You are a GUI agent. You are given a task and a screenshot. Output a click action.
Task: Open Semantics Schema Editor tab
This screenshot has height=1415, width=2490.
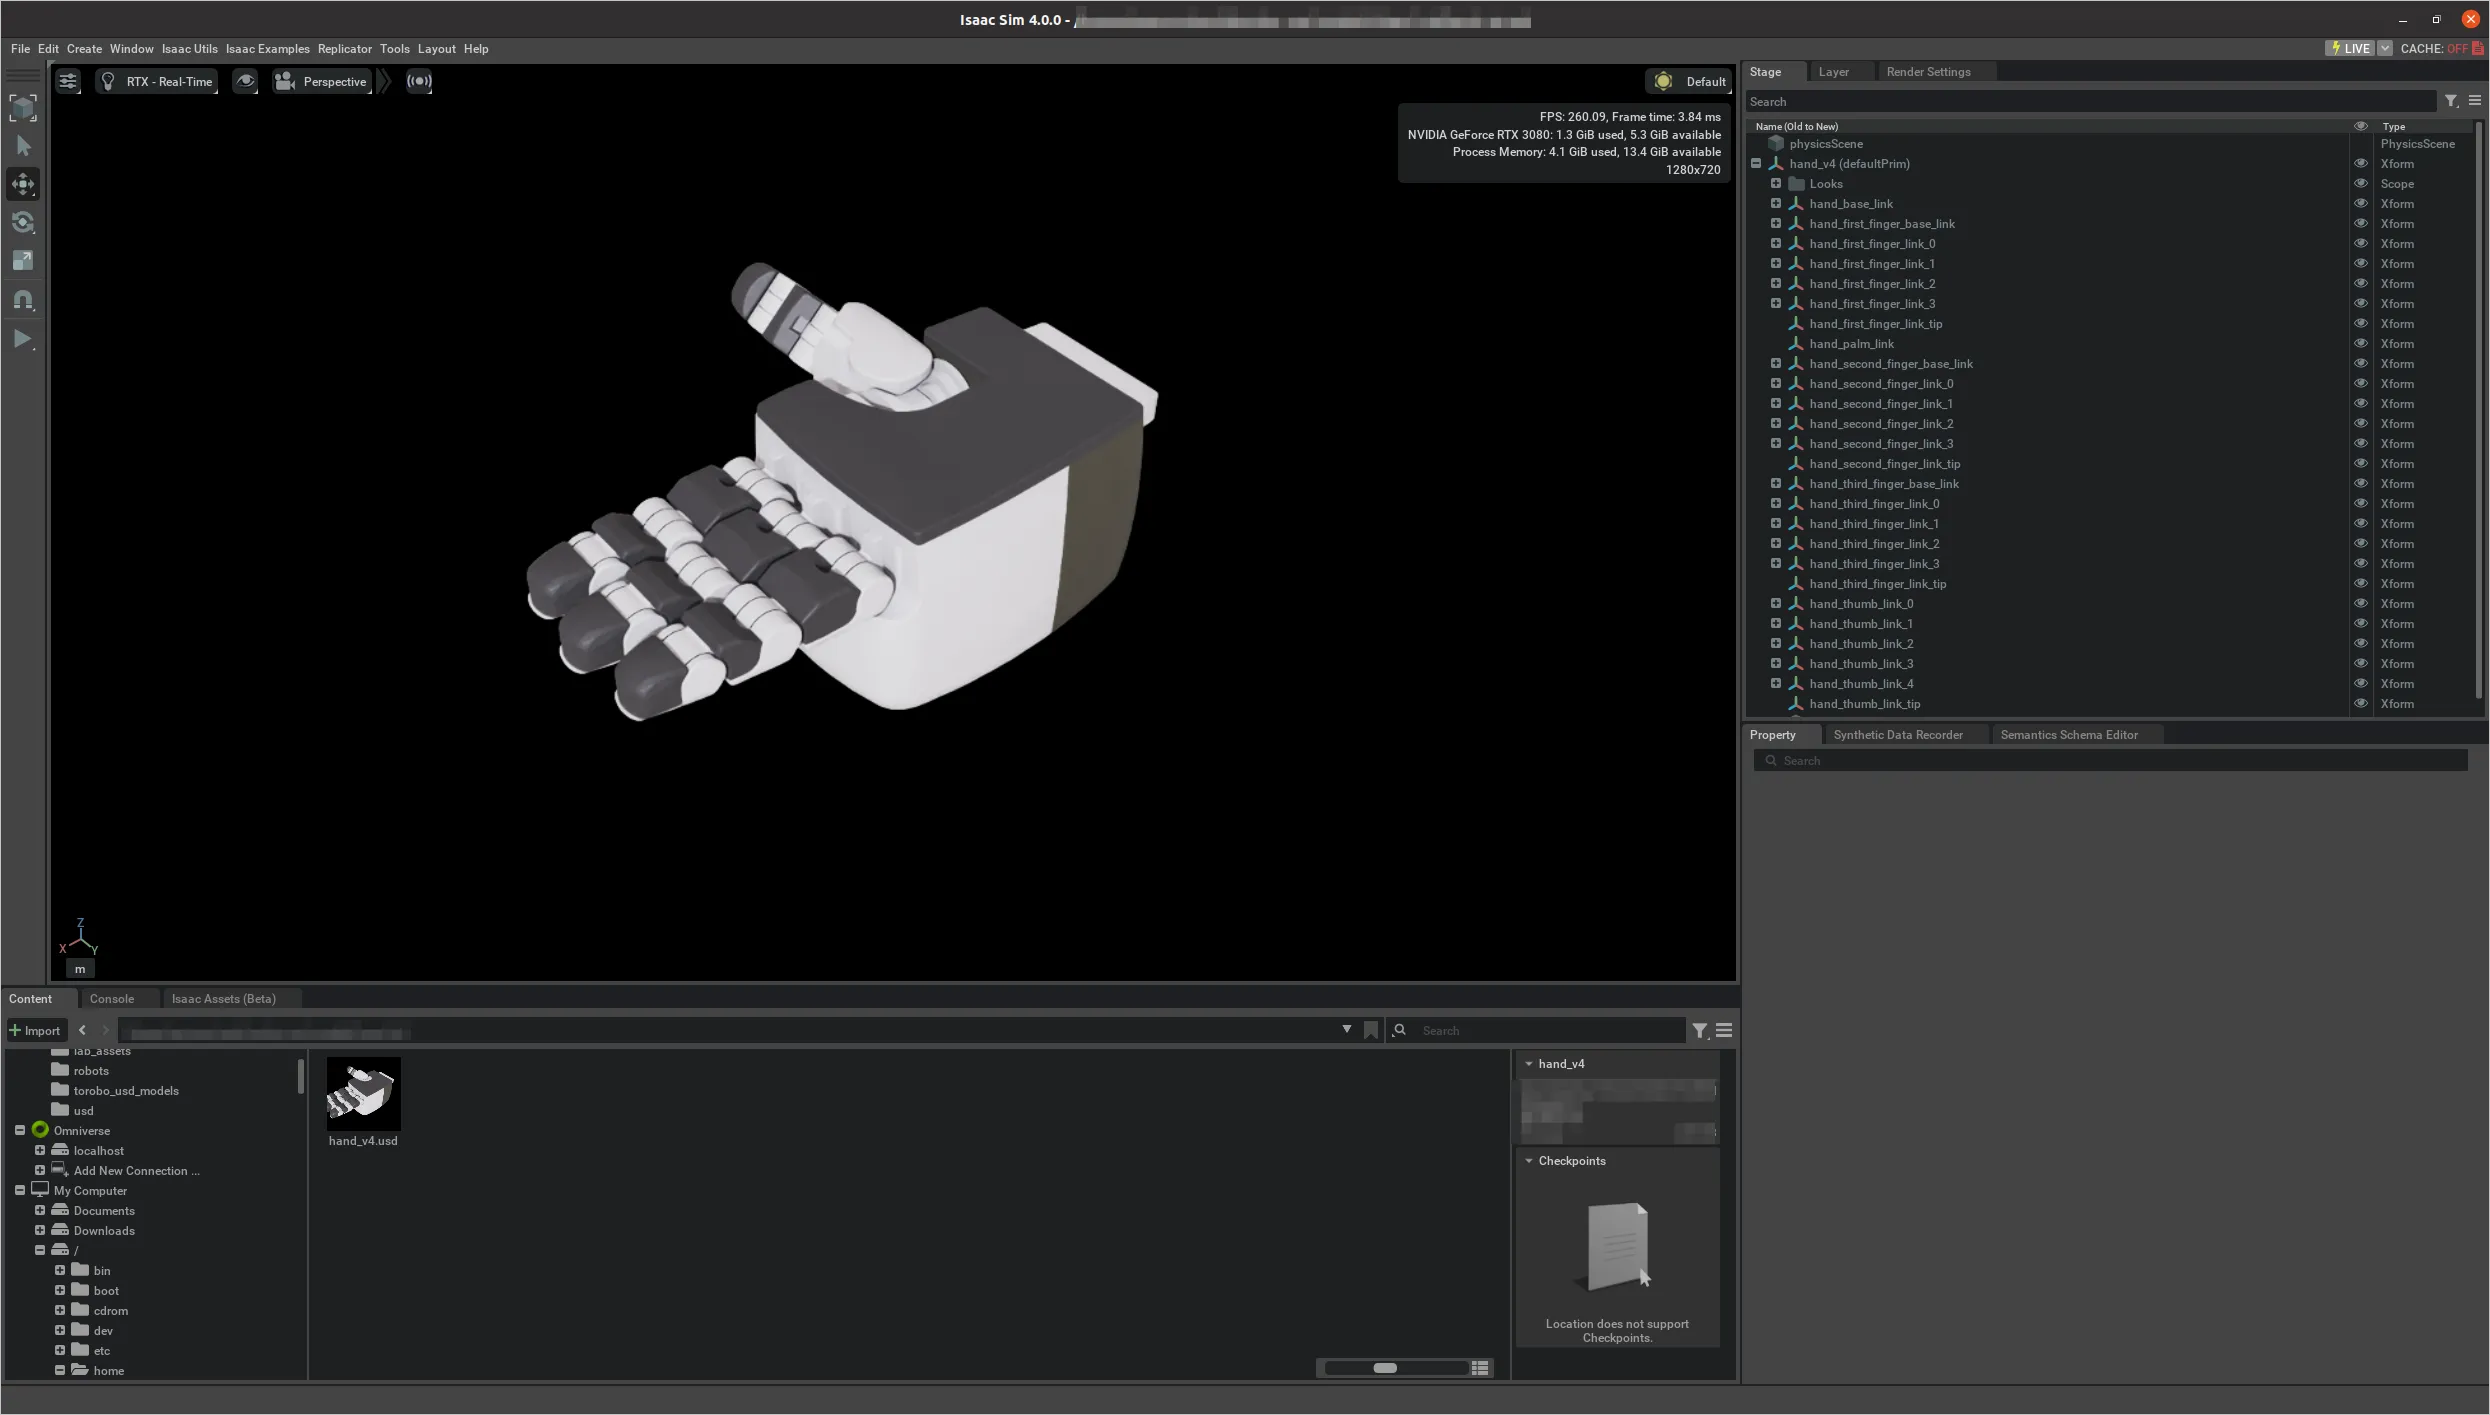tap(2069, 735)
